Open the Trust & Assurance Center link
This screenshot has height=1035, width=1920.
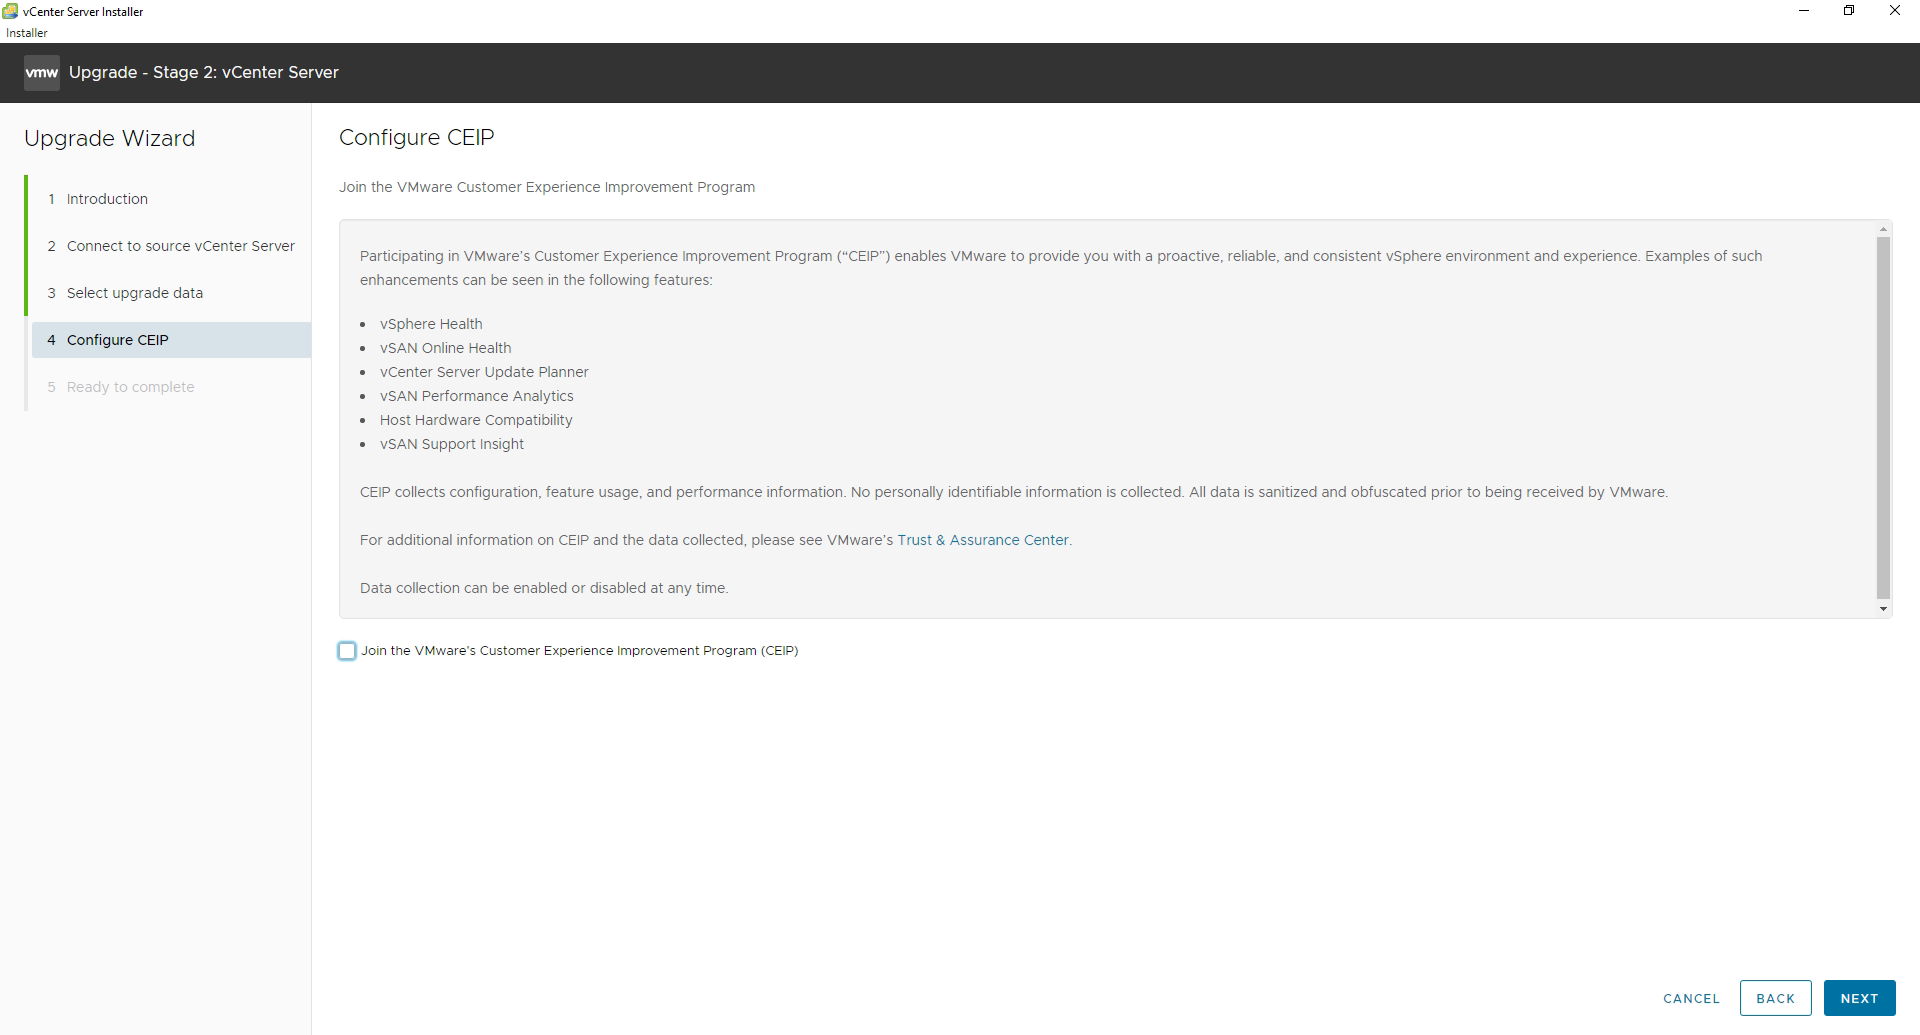coord(983,540)
